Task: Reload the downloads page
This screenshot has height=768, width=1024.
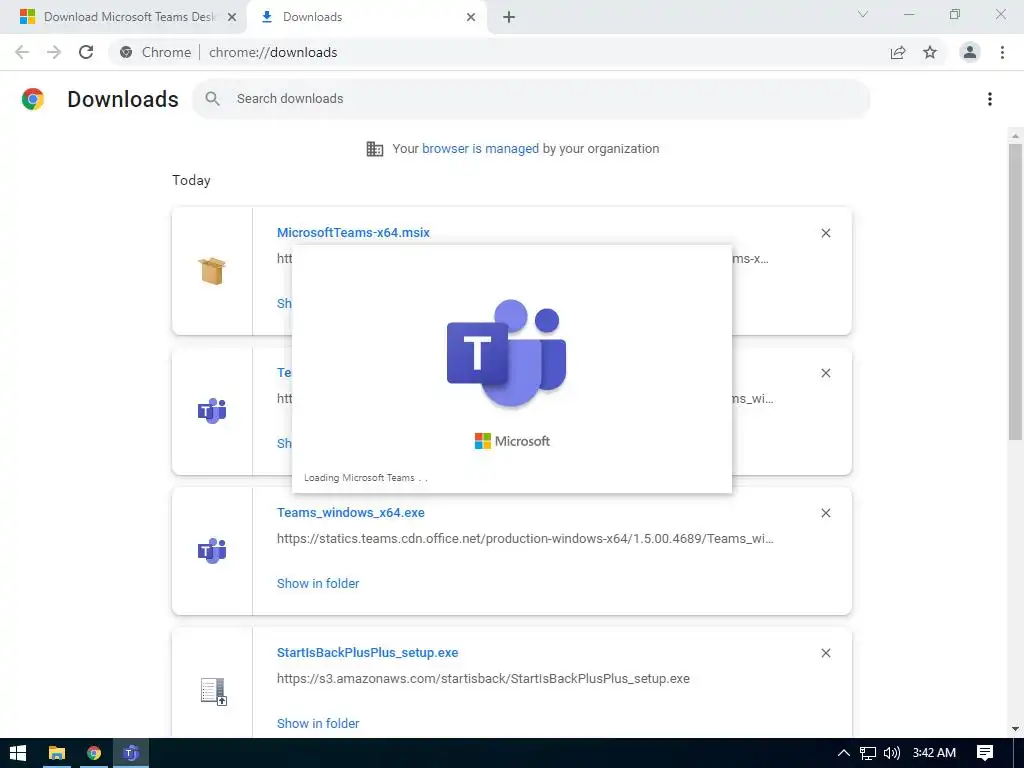Action: coord(86,52)
